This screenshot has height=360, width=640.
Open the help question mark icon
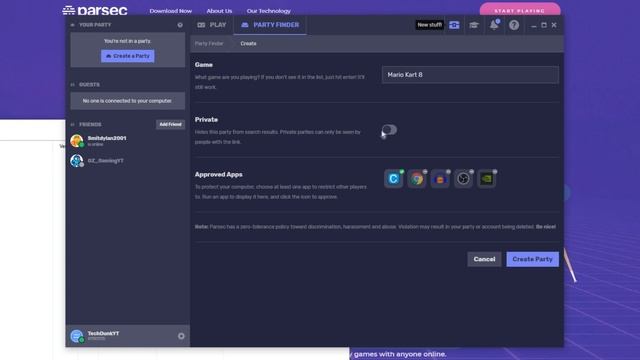[514, 25]
